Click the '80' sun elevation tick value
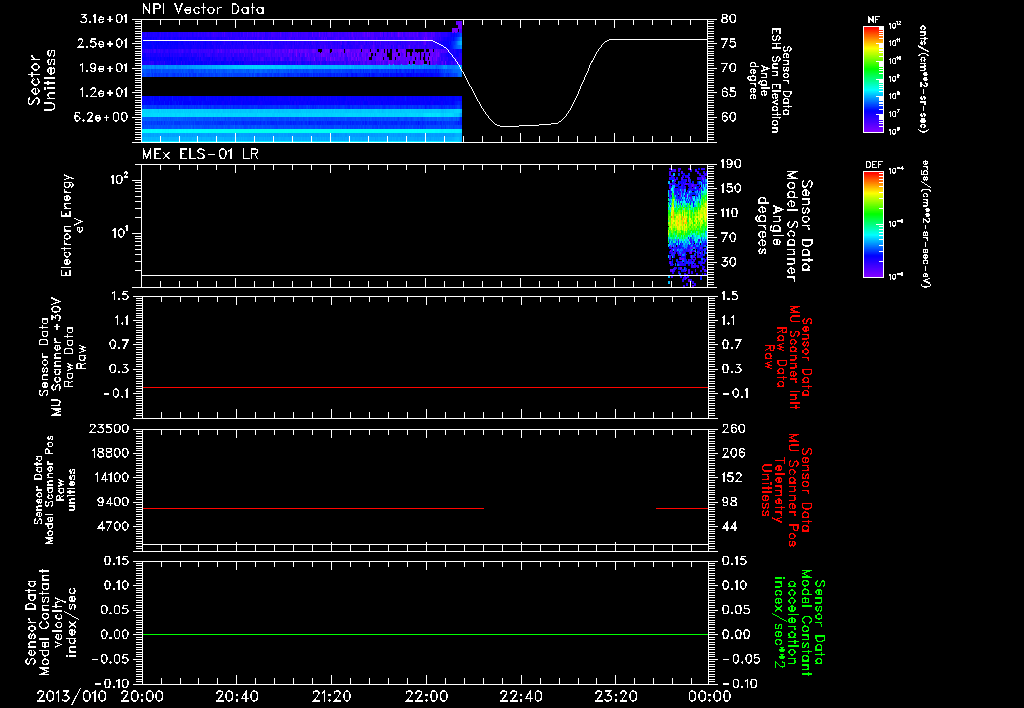Image resolution: width=1024 pixels, height=708 pixels. [729, 18]
